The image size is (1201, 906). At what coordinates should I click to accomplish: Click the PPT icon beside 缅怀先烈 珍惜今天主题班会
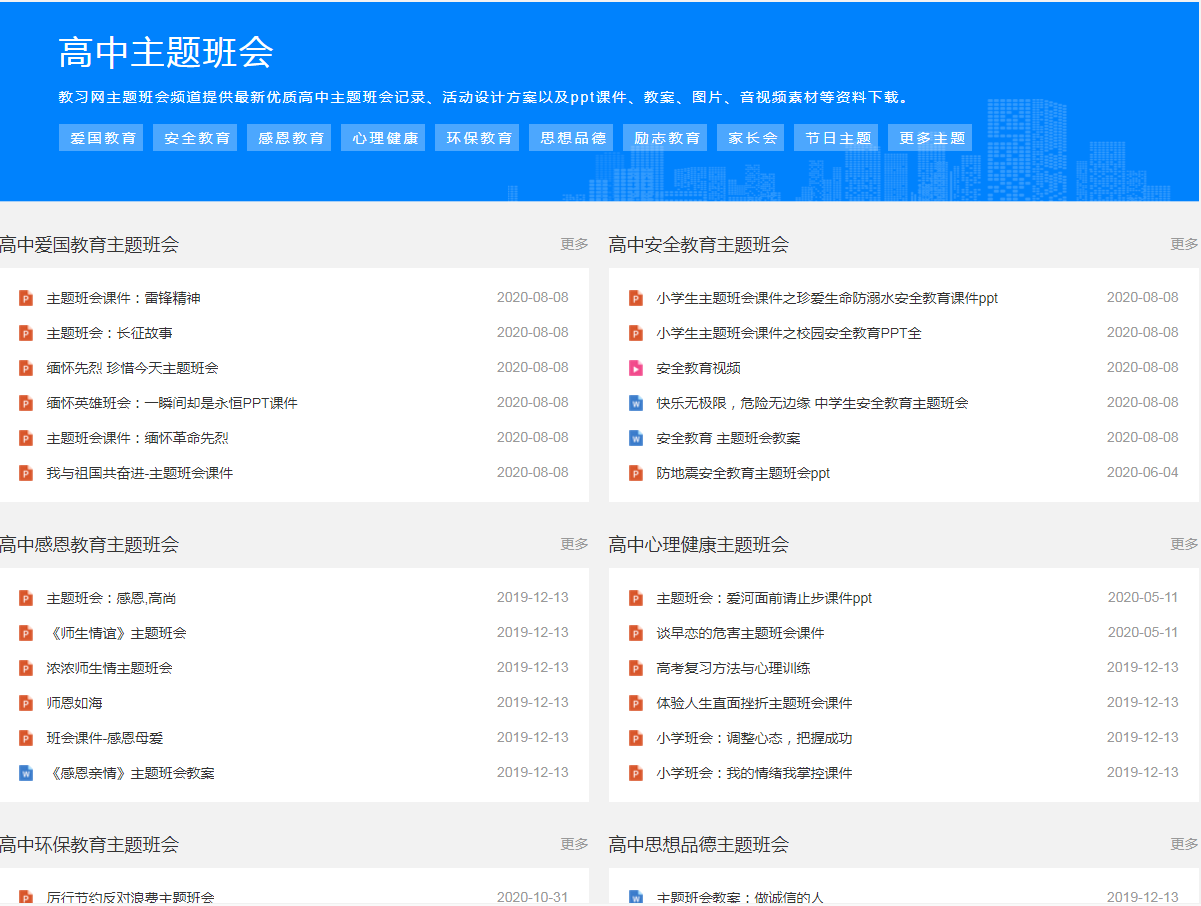click(26, 368)
